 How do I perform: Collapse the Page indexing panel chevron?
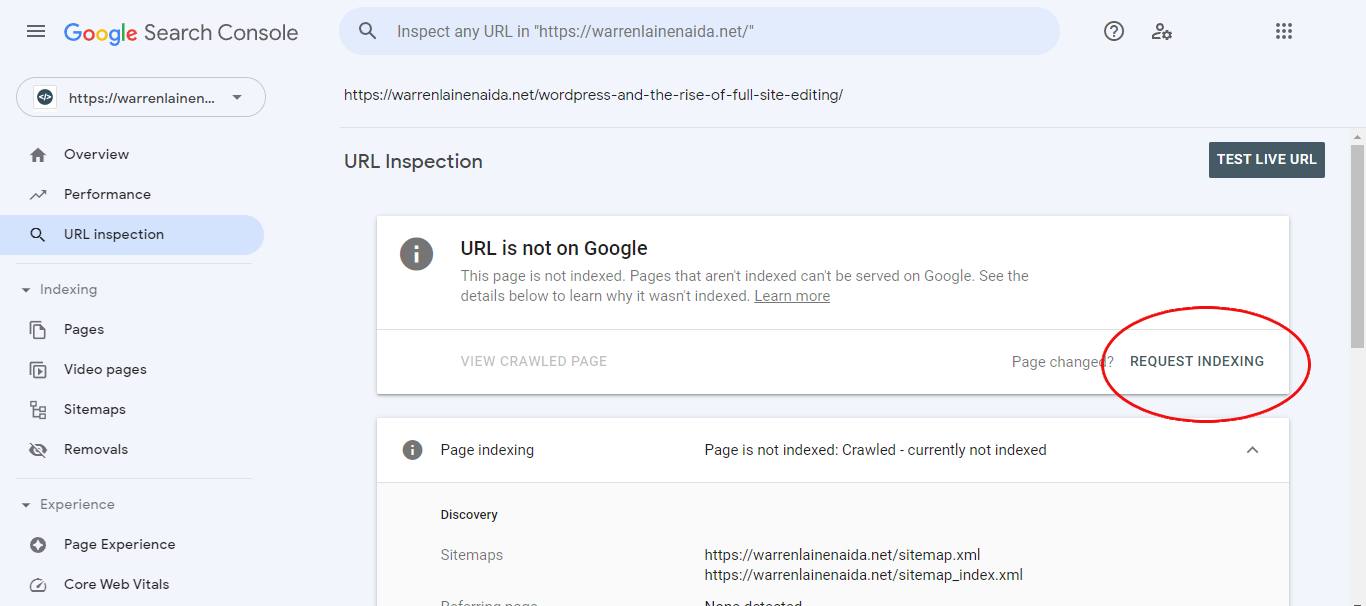tap(1252, 450)
